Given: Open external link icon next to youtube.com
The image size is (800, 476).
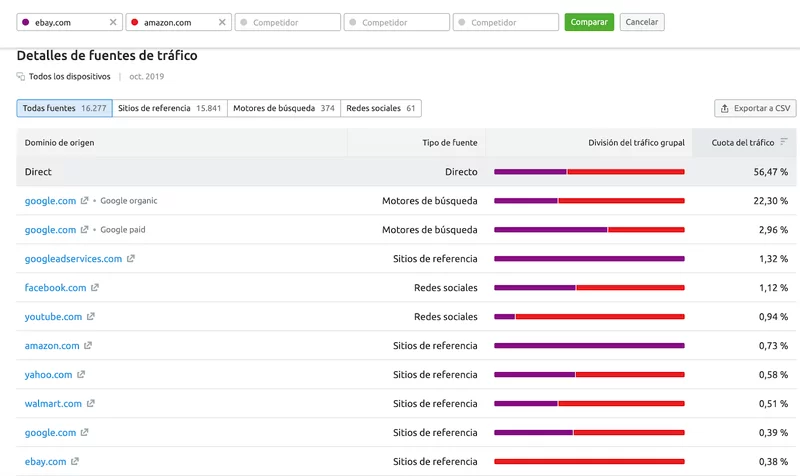Looking at the screenshot, I should [x=91, y=316].
